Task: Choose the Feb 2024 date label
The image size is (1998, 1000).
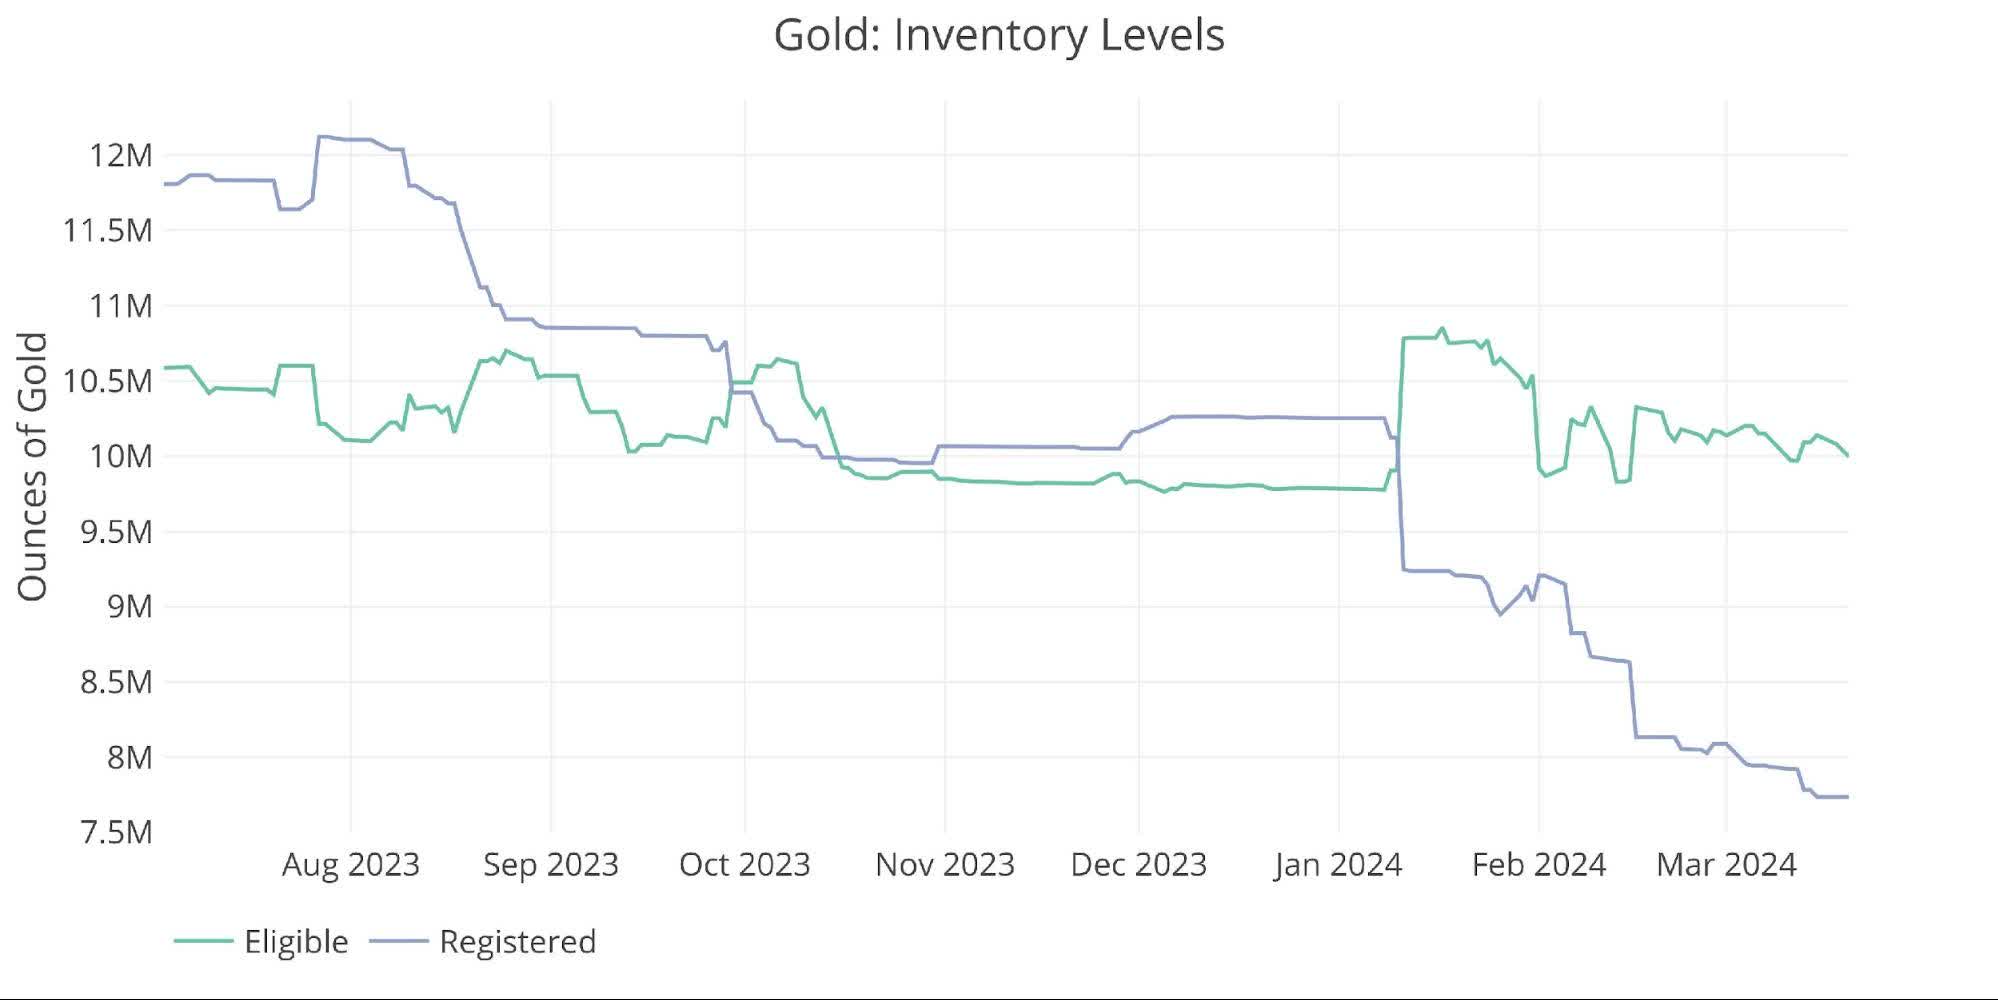Action: point(1539,864)
